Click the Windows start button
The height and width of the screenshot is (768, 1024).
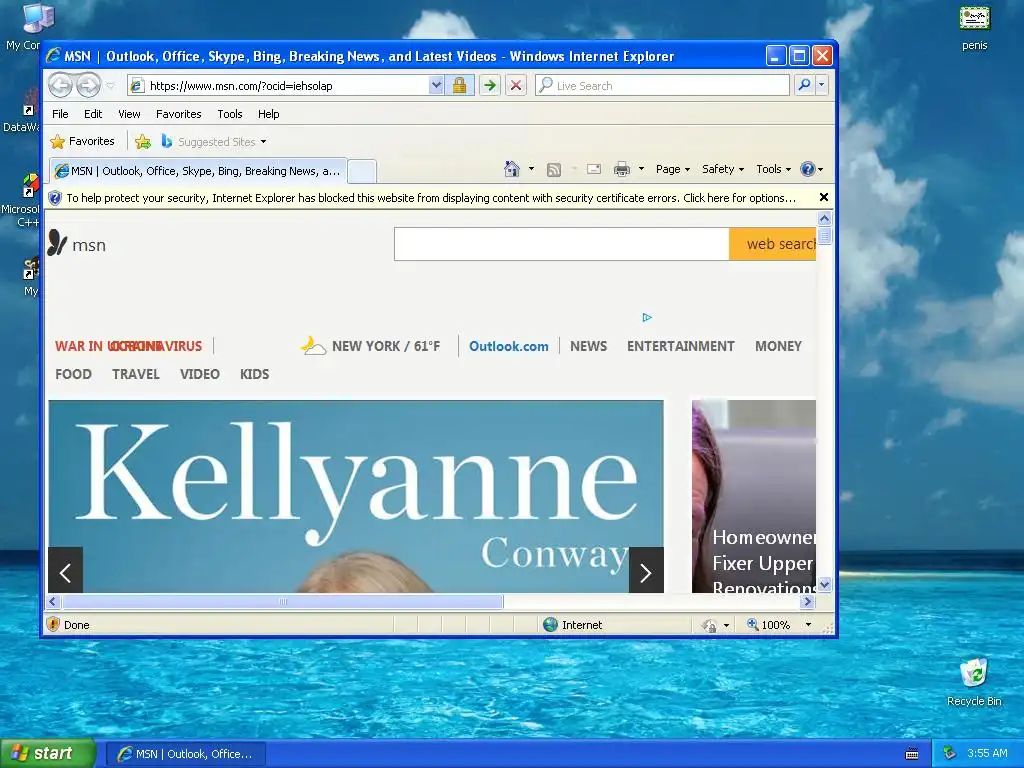pos(48,753)
